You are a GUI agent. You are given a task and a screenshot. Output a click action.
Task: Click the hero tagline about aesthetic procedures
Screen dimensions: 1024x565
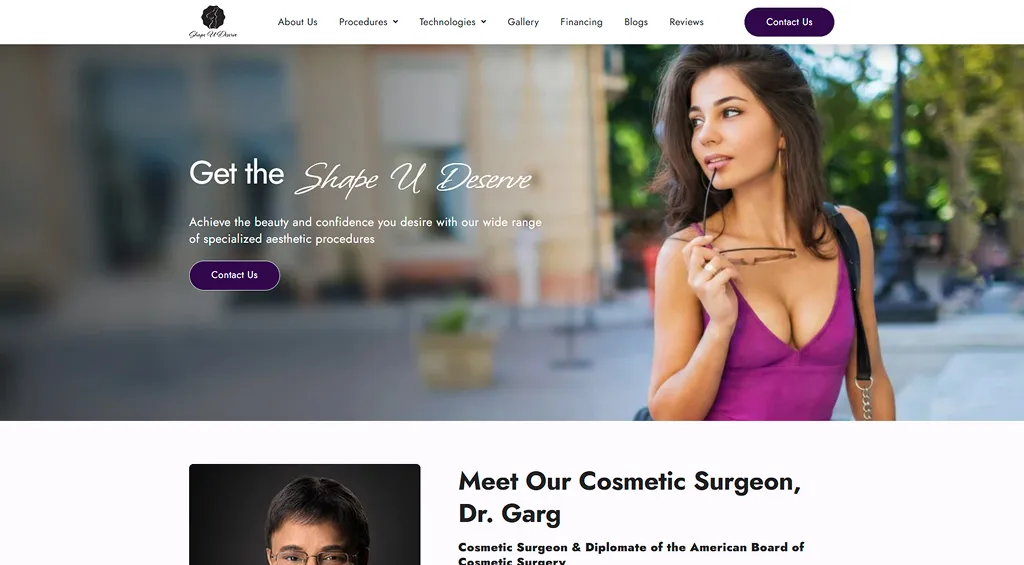365,231
